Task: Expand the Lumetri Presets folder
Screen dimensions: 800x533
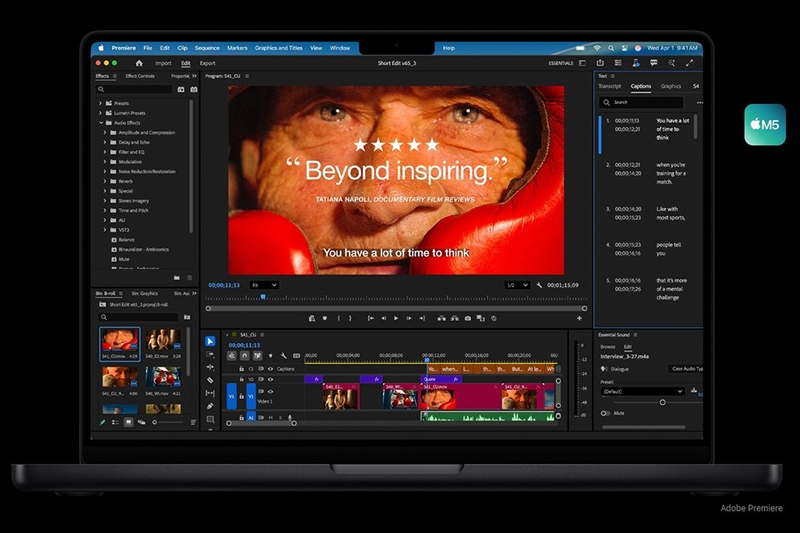Action: pos(100,113)
